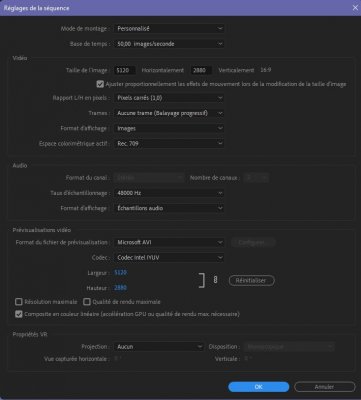Open the Espace colorimétrique actif dropdown
Image resolution: width=361 pixels, height=400 pixels.
pos(169,144)
